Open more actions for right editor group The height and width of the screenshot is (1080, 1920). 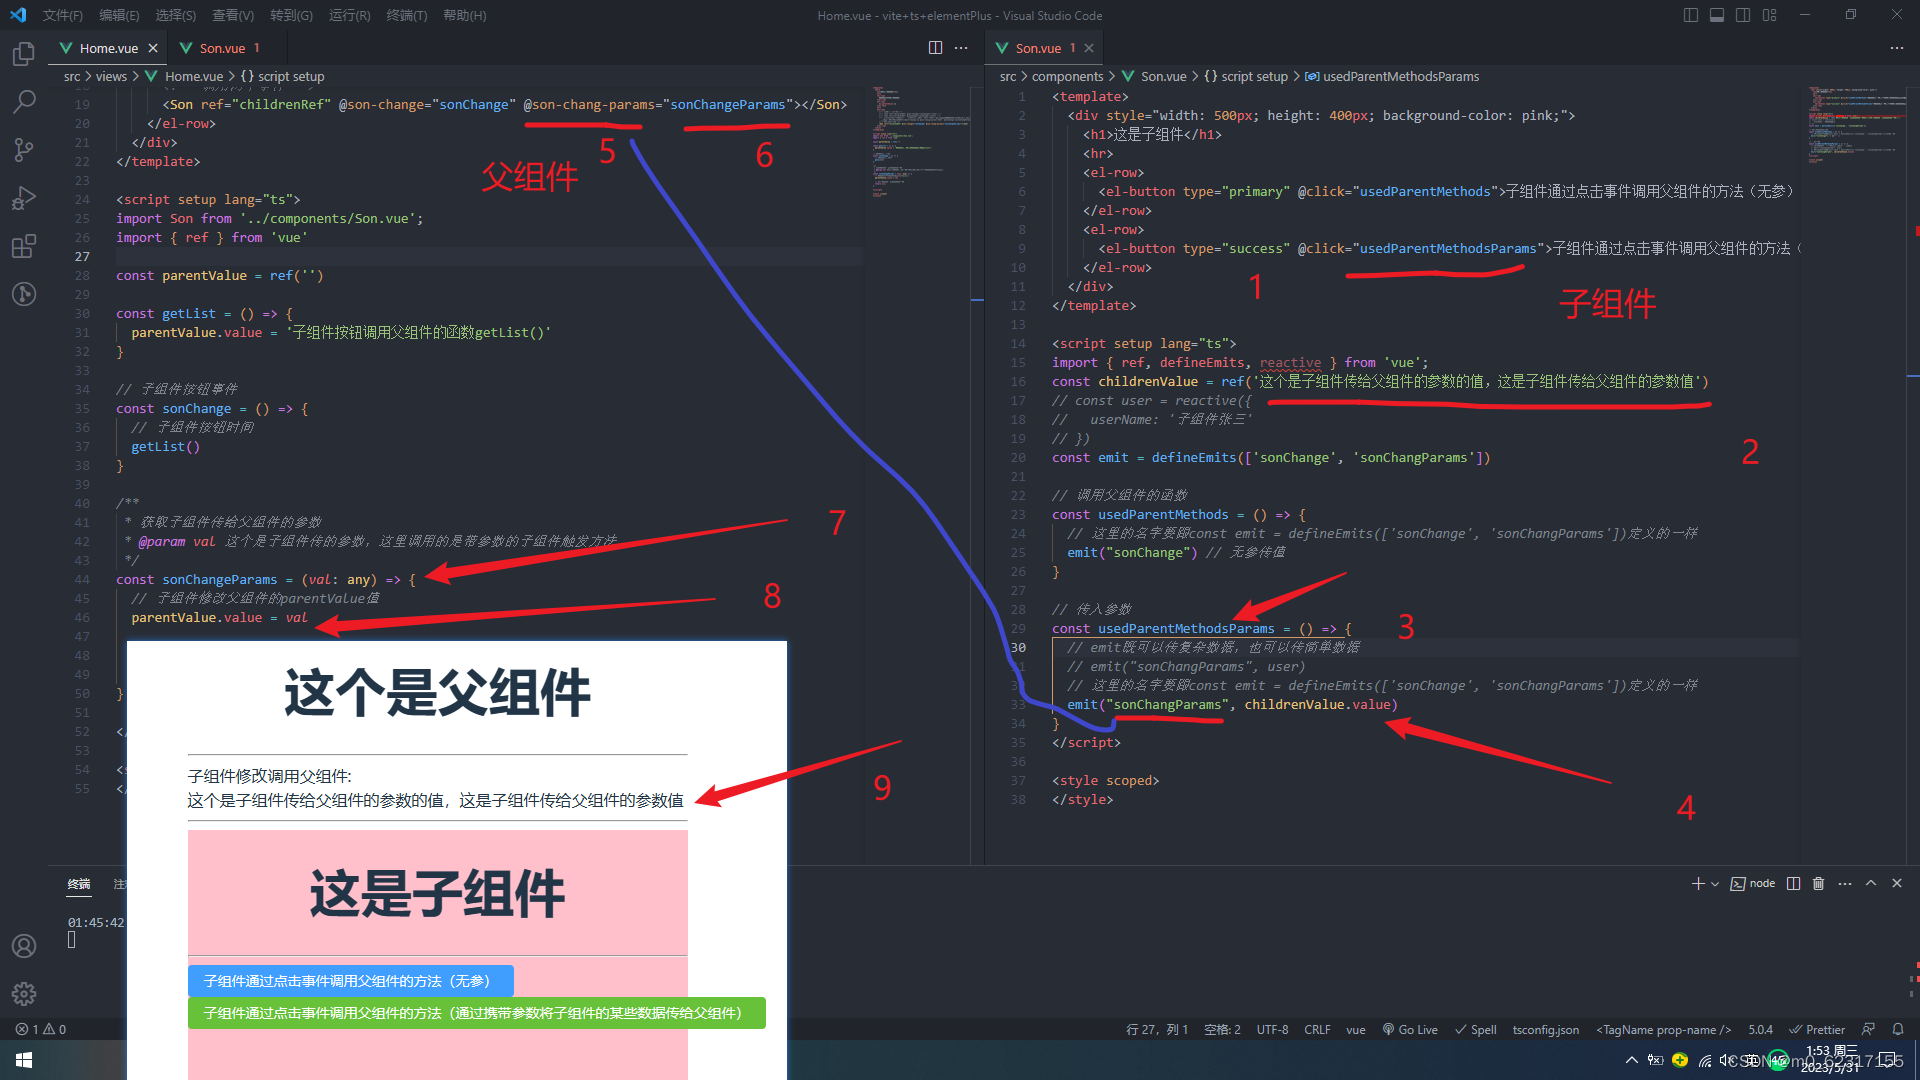pos(1897,48)
